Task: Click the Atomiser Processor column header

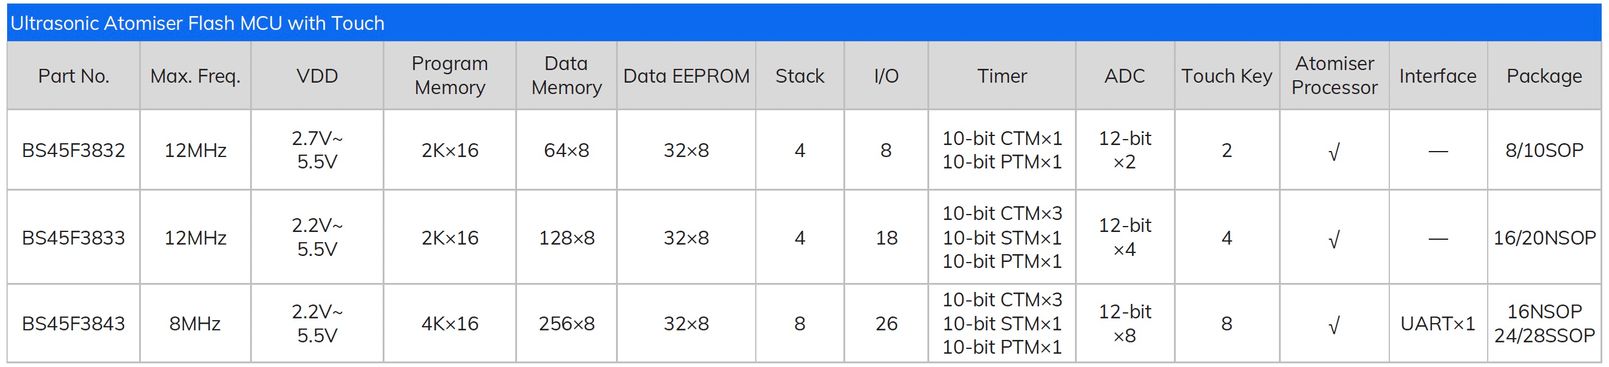Action: click(x=1334, y=76)
